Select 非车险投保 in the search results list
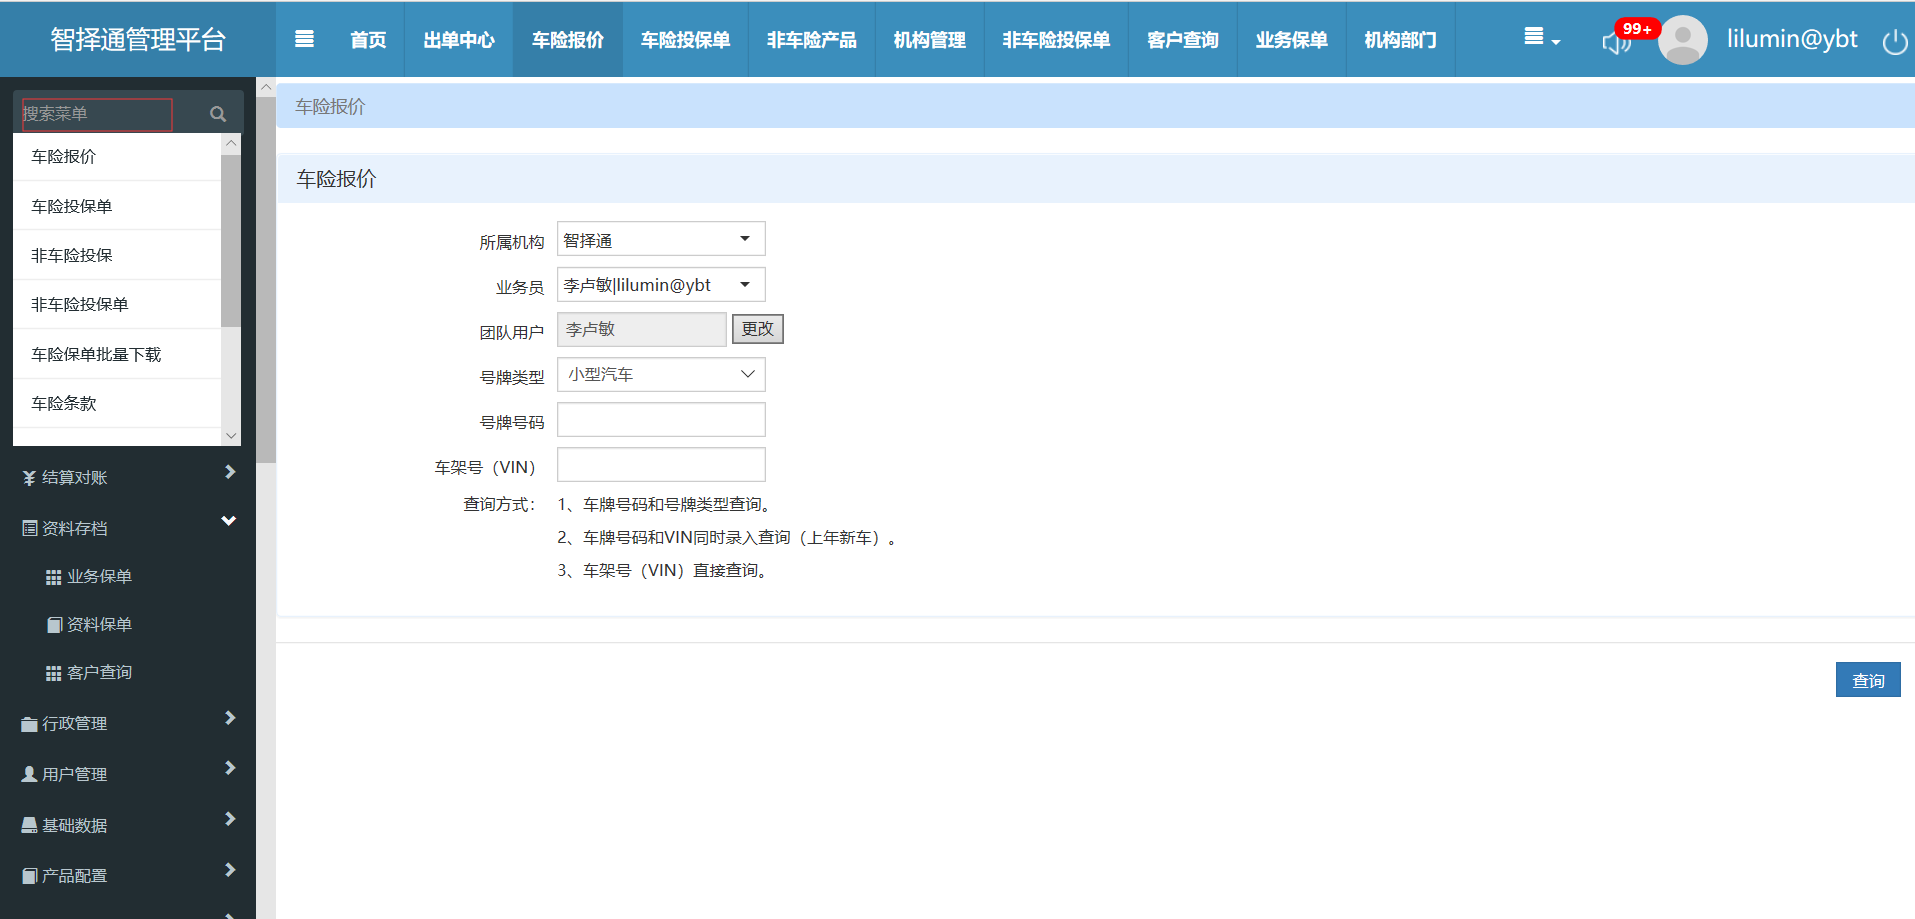The width and height of the screenshot is (1915, 919). point(117,255)
